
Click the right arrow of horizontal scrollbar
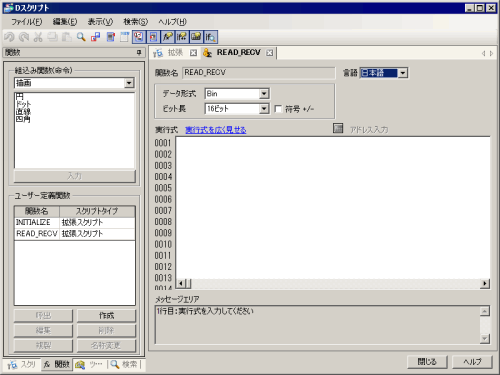(485, 284)
